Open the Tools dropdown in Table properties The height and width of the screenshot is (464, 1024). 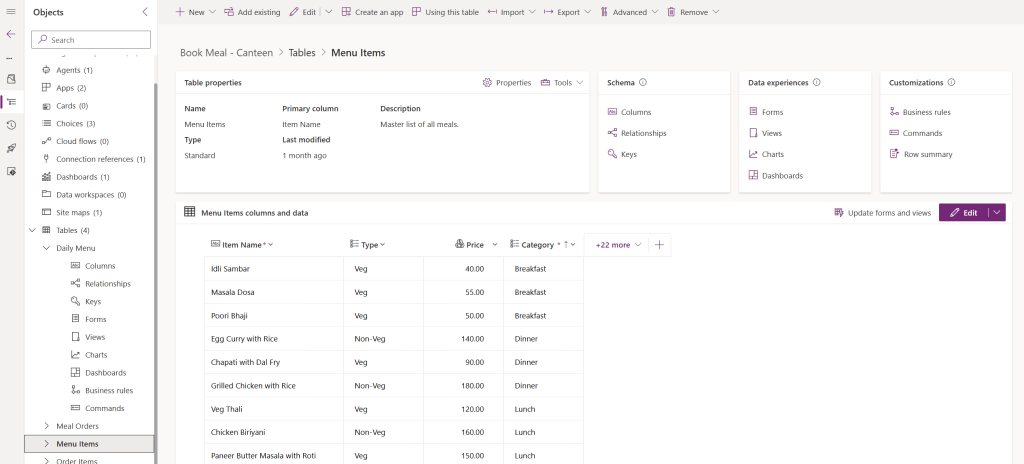tap(562, 83)
